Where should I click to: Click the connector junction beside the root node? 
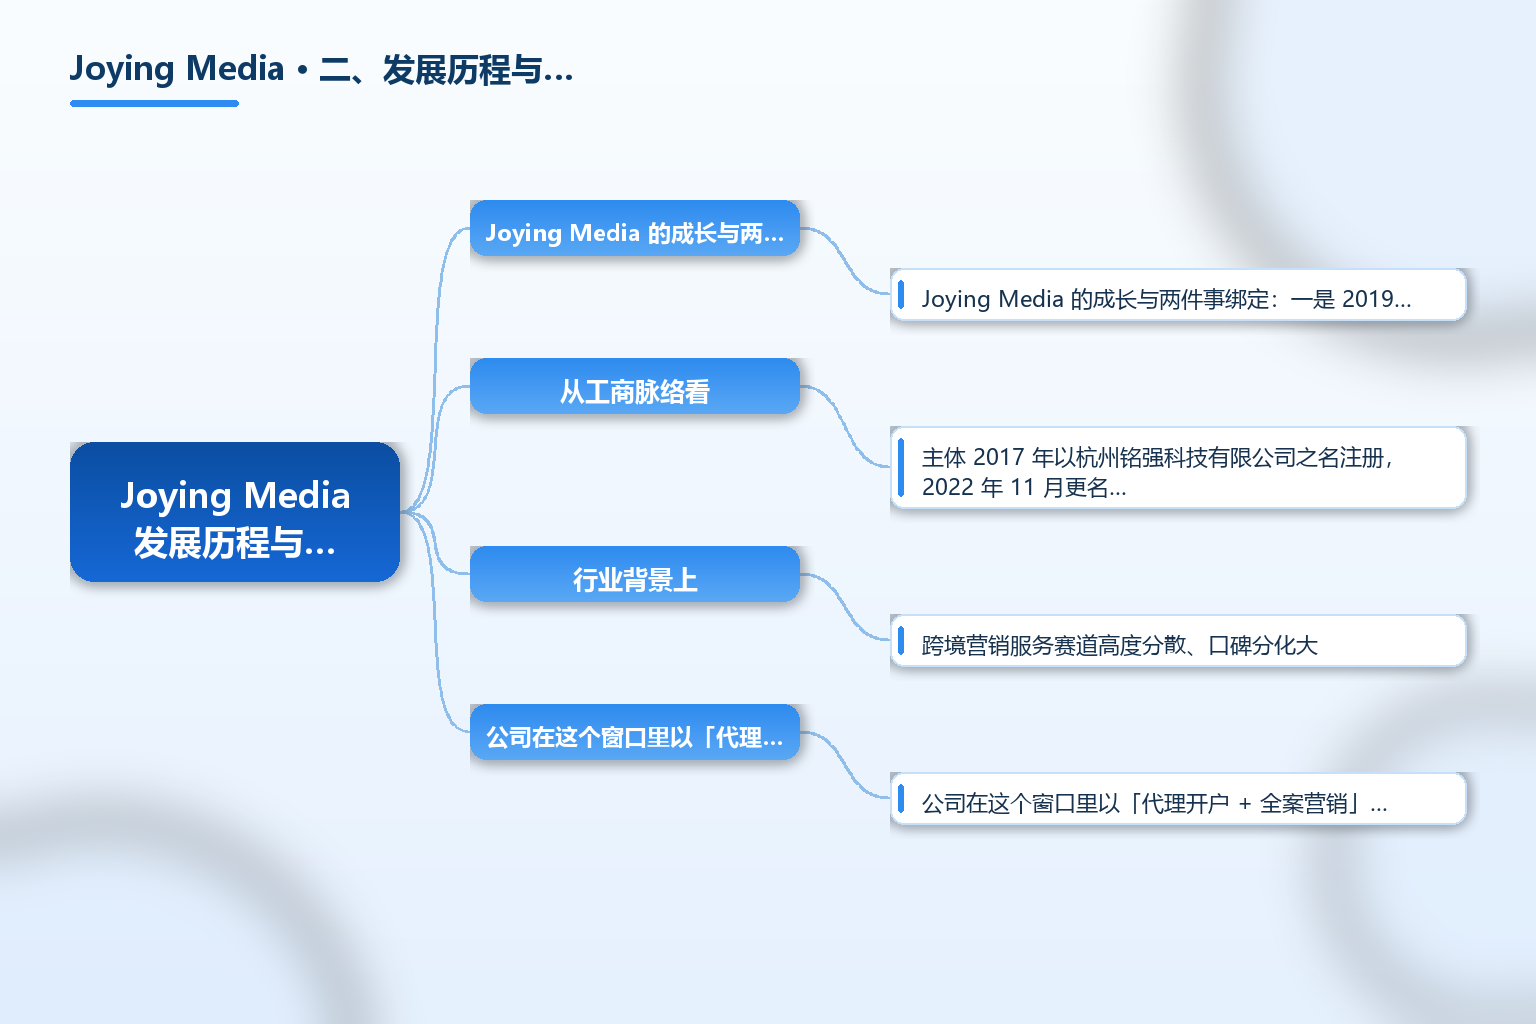point(412,512)
